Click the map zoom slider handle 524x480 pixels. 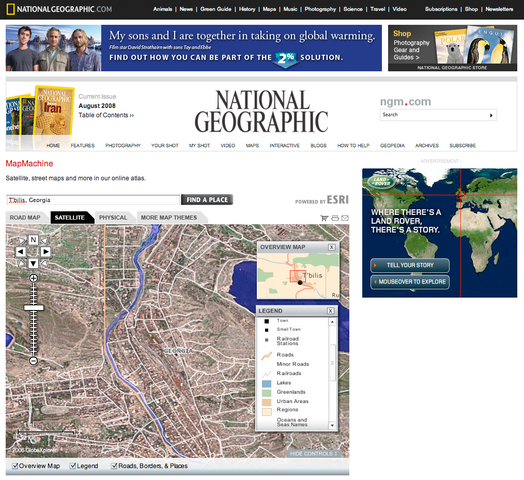click(x=33, y=308)
